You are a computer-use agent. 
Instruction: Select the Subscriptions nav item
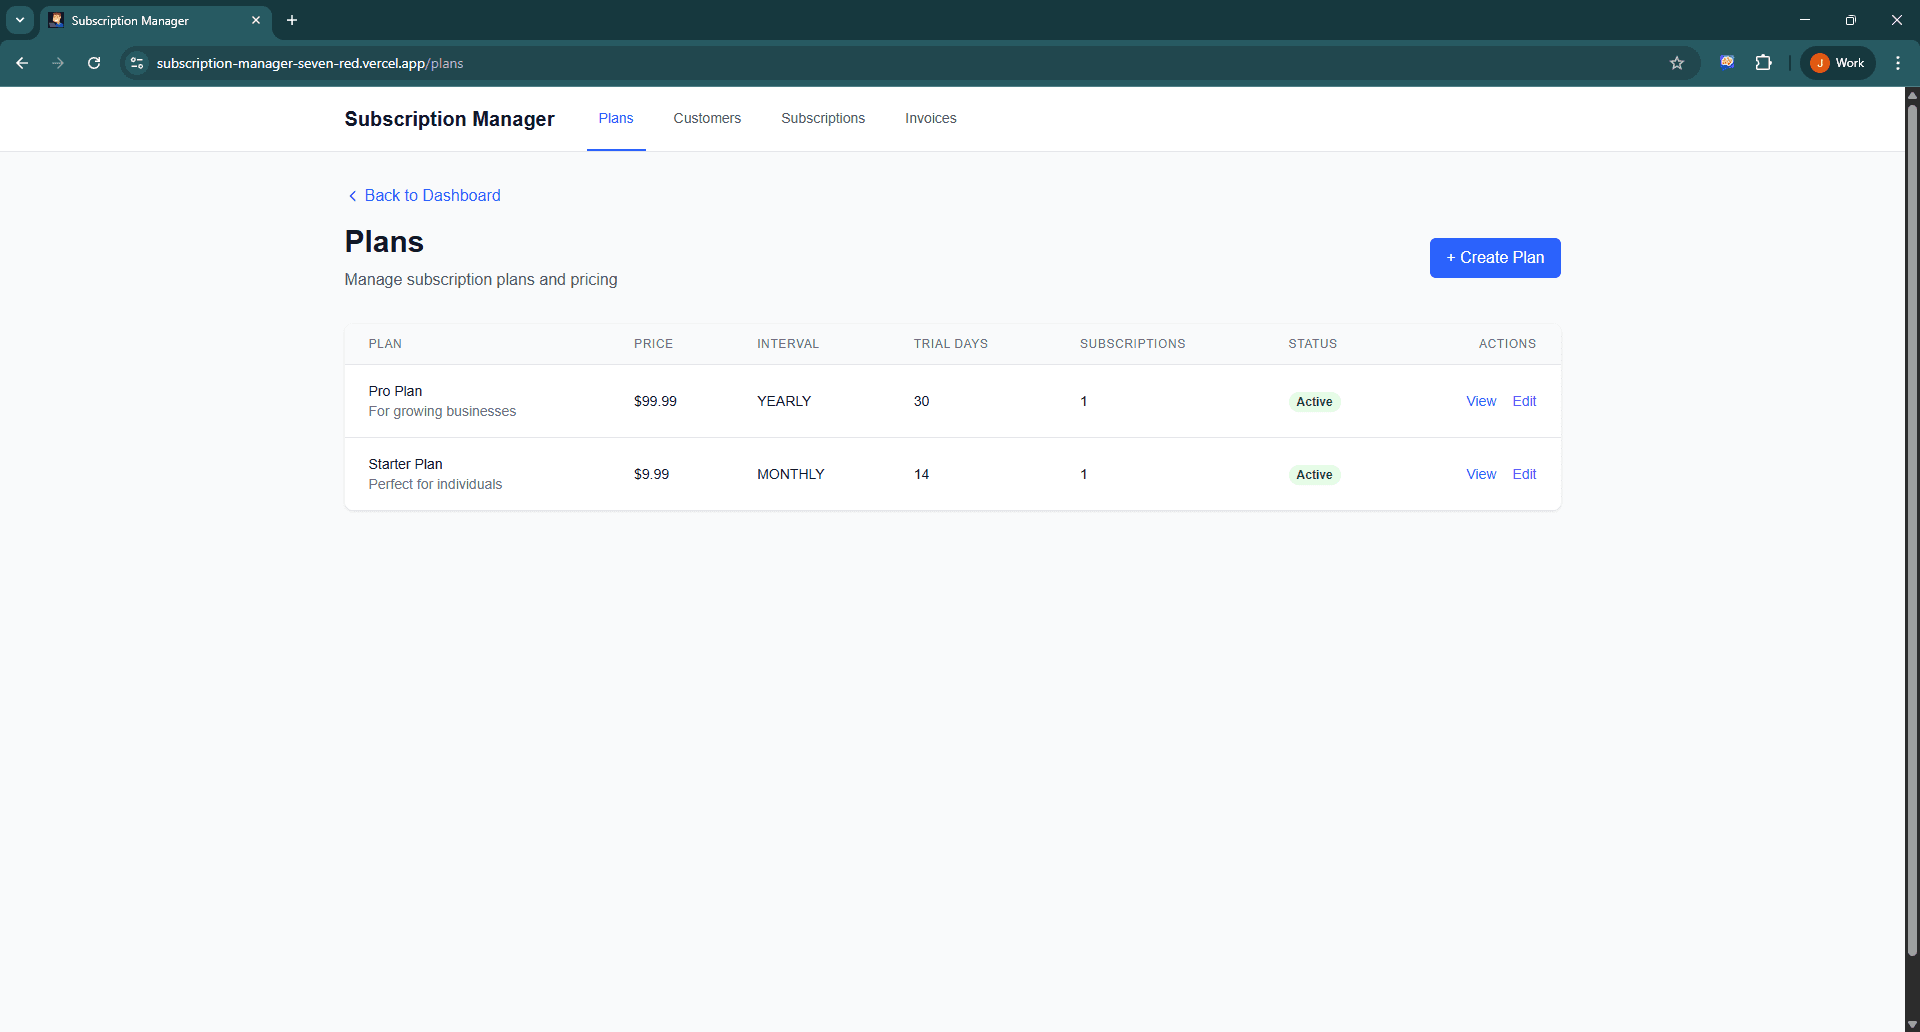[822, 118]
